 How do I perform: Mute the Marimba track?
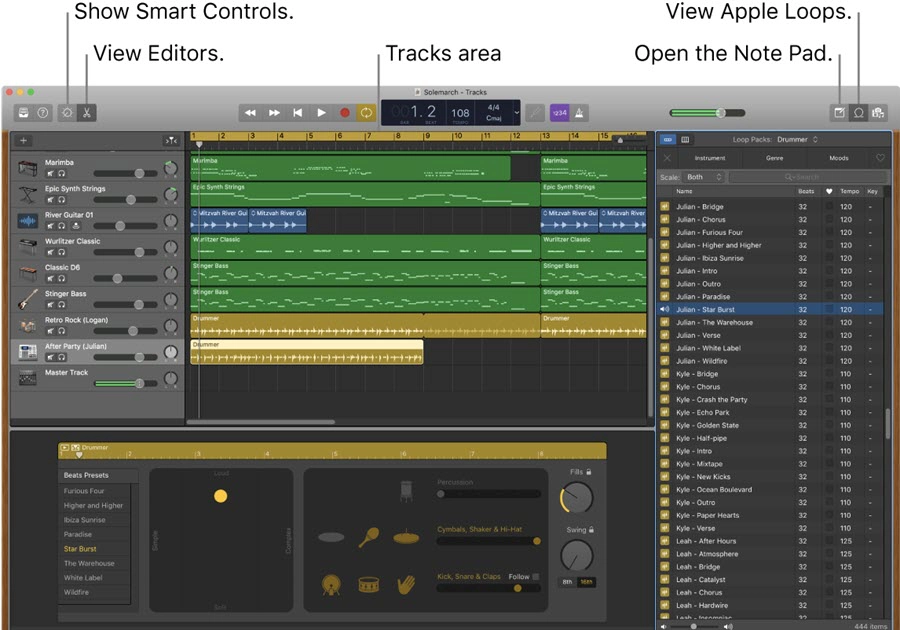click(51, 173)
